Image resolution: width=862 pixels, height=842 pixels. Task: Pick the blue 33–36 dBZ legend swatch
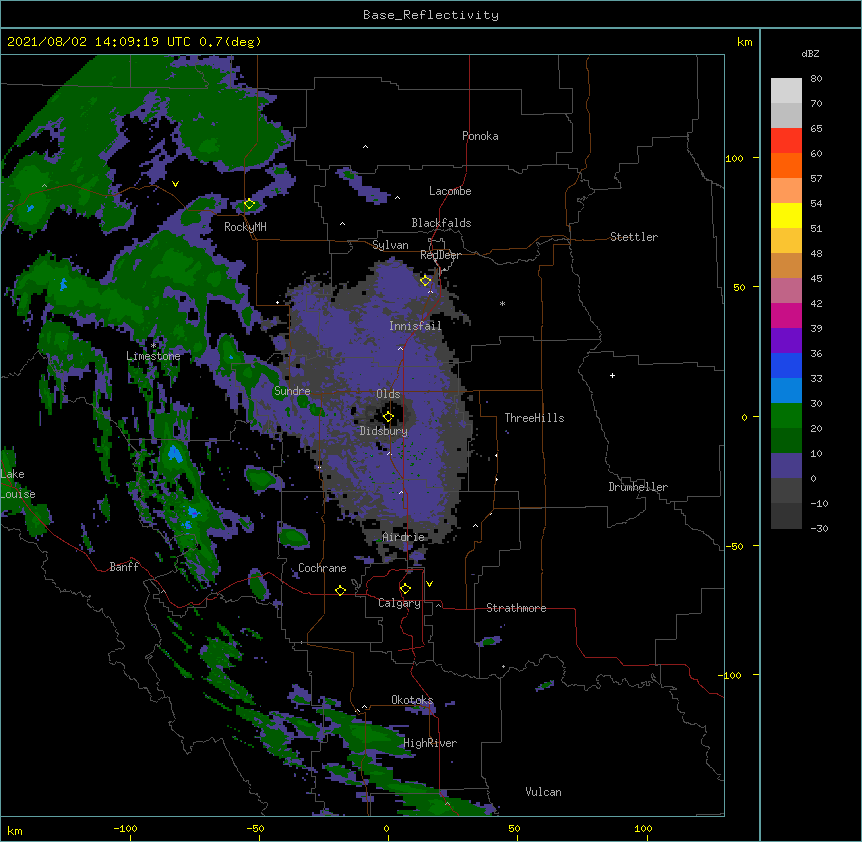pyautogui.click(x=786, y=365)
